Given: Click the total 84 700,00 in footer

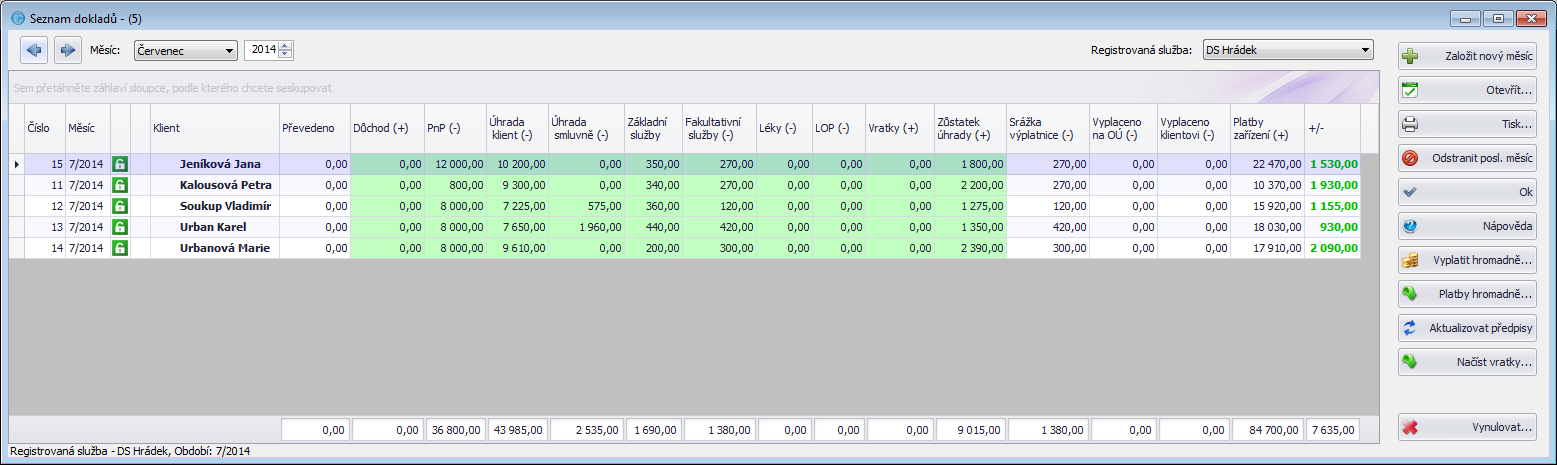Looking at the screenshot, I should (1268, 429).
